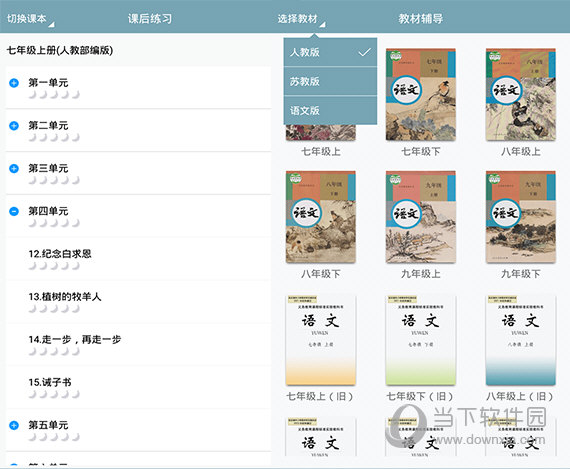
Task: Open the 八年级上 textbook cover
Action: (x=521, y=95)
